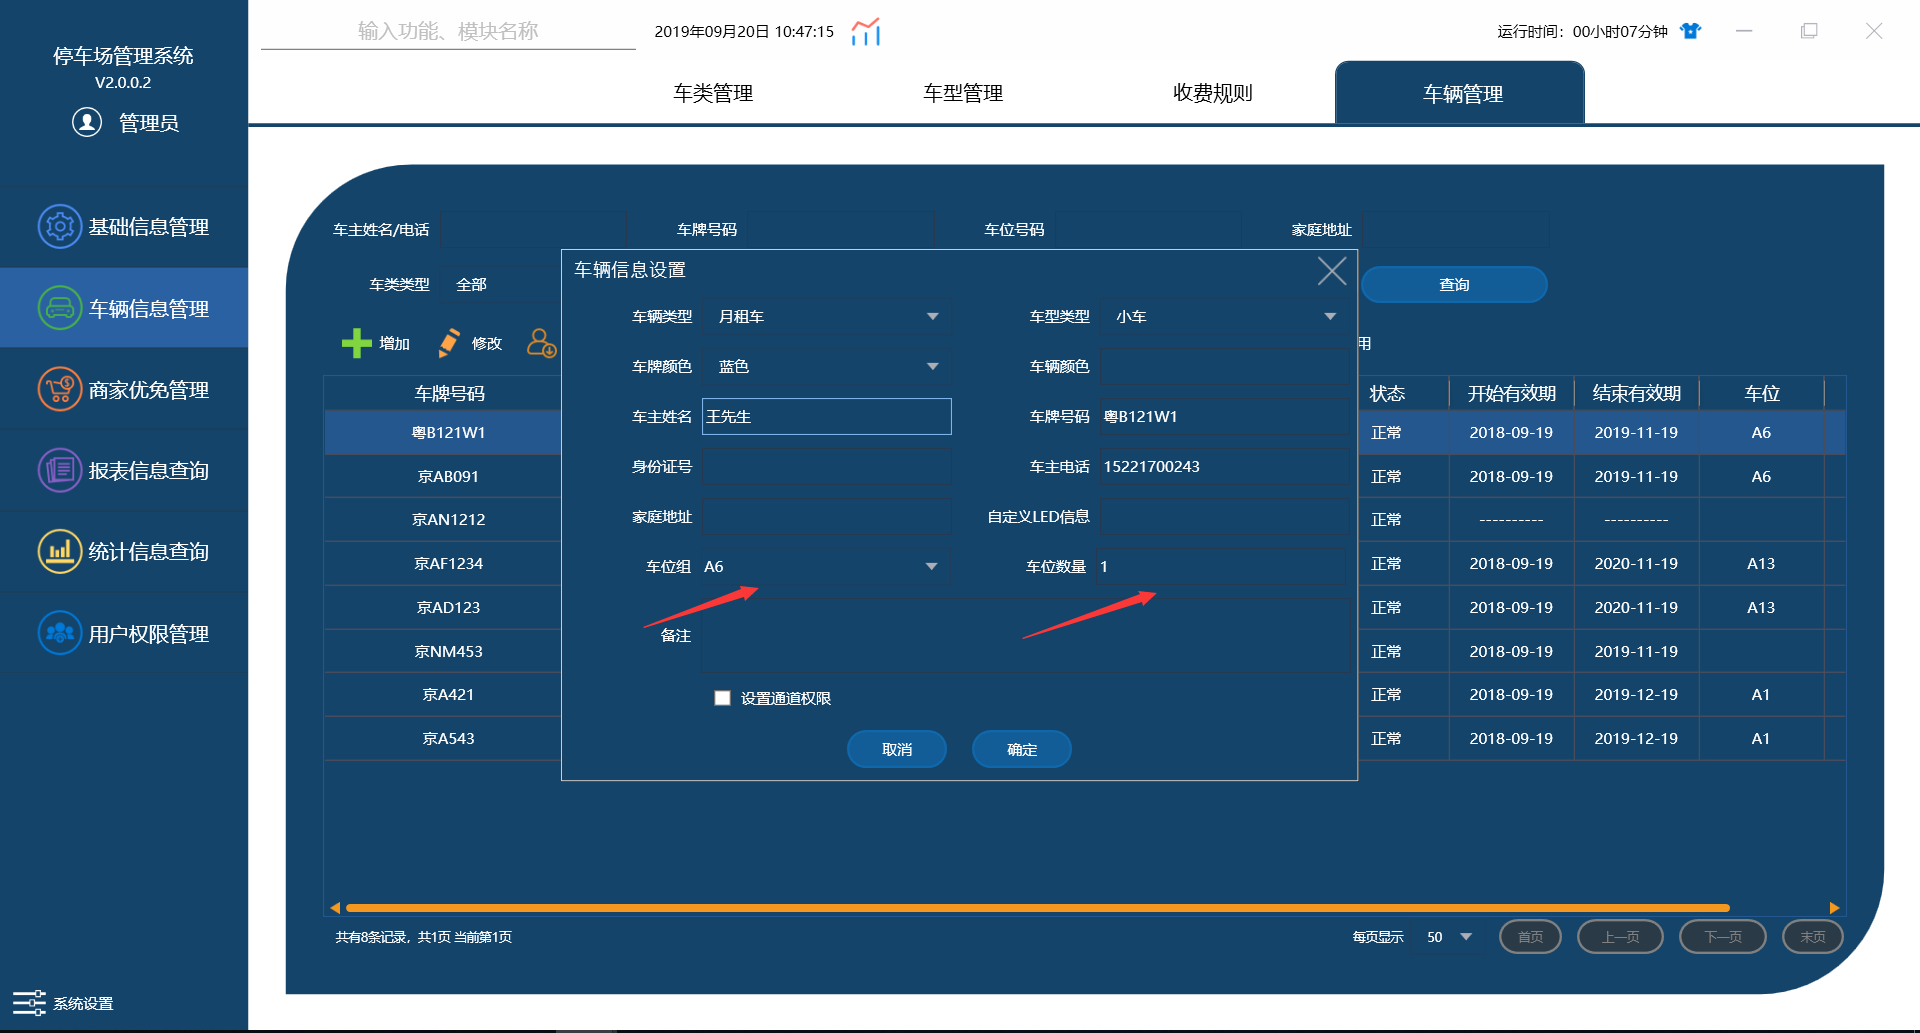
Task: Open 车牌颜色 dropdown showing 蓝色
Action: [826, 366]
